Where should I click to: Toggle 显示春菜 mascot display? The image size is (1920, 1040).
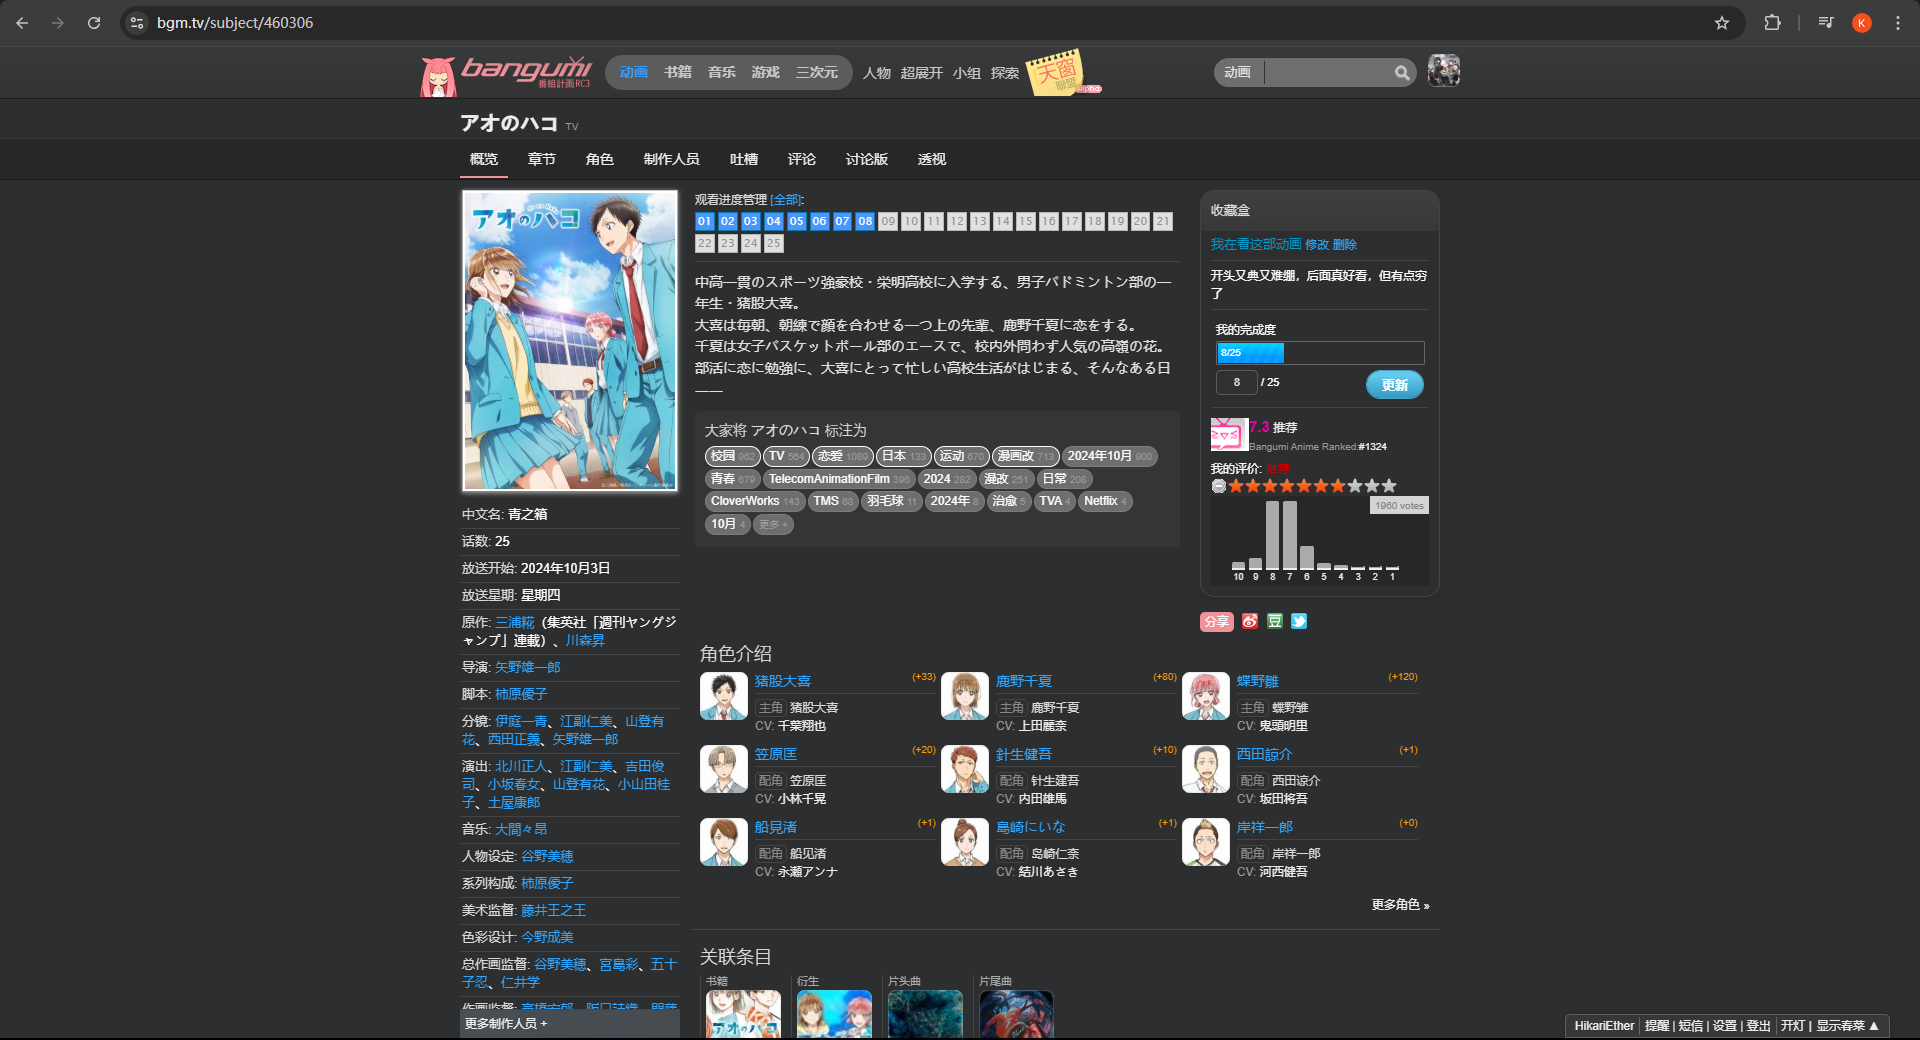(x=1847, y=1026)
